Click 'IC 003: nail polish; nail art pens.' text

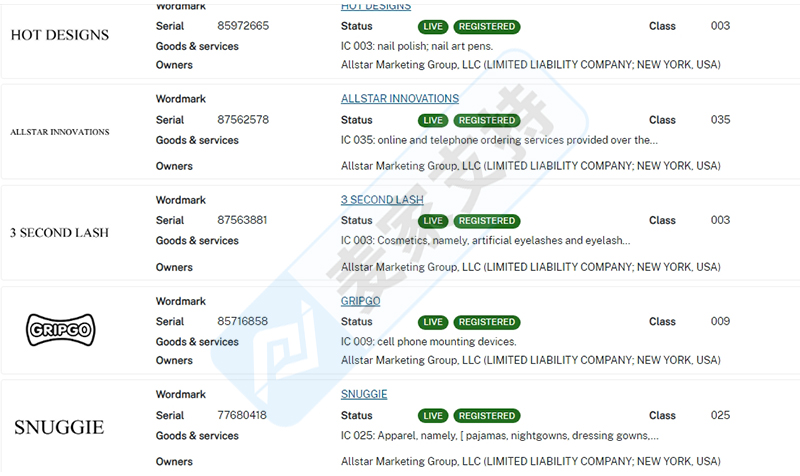pyautogui.click(x=417, y=46)
